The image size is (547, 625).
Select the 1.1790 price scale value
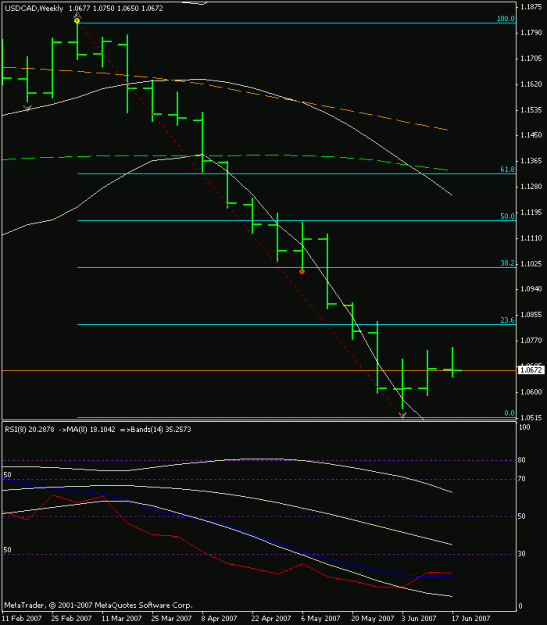(x=531, y=32)
